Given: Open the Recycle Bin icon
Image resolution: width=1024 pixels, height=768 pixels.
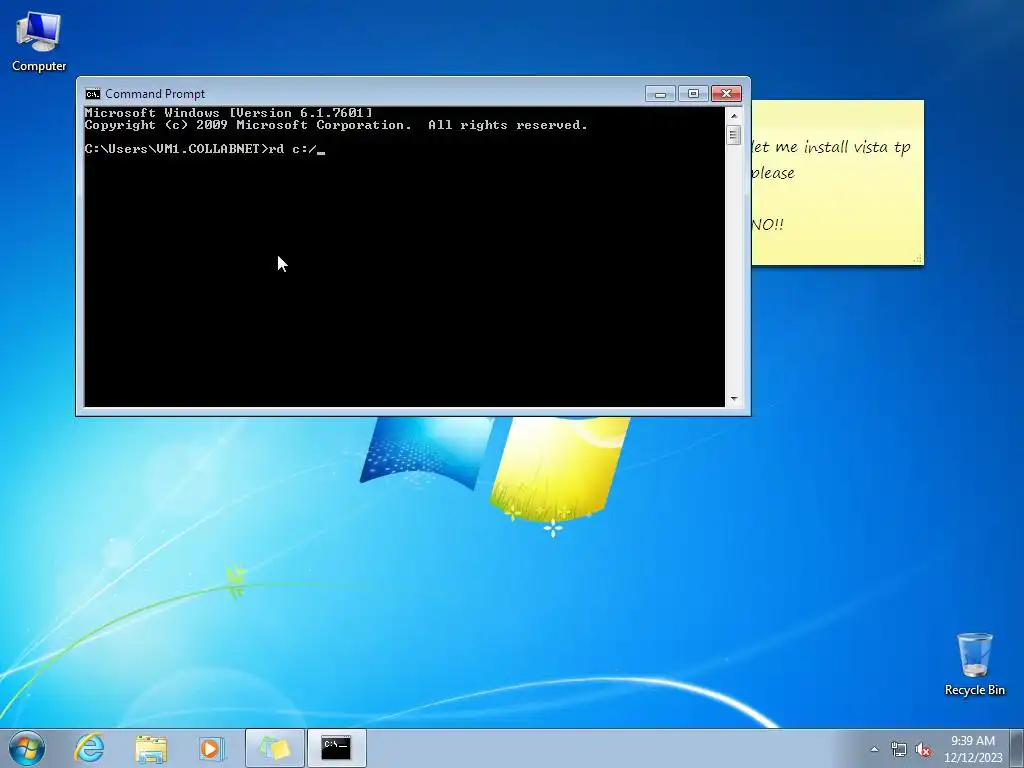Looking at the screenshot, I should (974, 664).
